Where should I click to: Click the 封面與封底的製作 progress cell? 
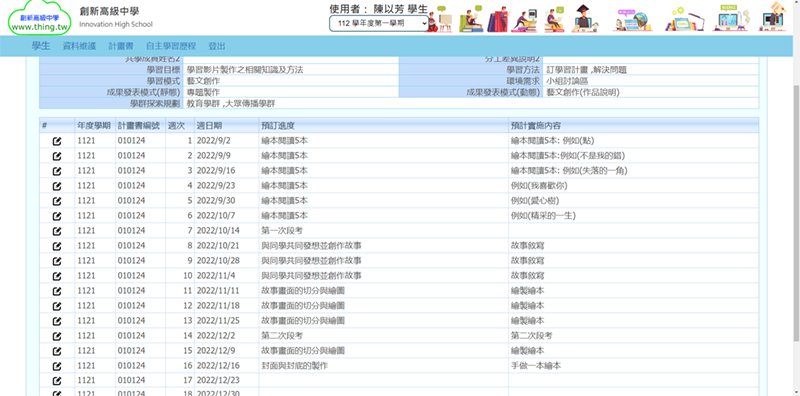(384, 366)
